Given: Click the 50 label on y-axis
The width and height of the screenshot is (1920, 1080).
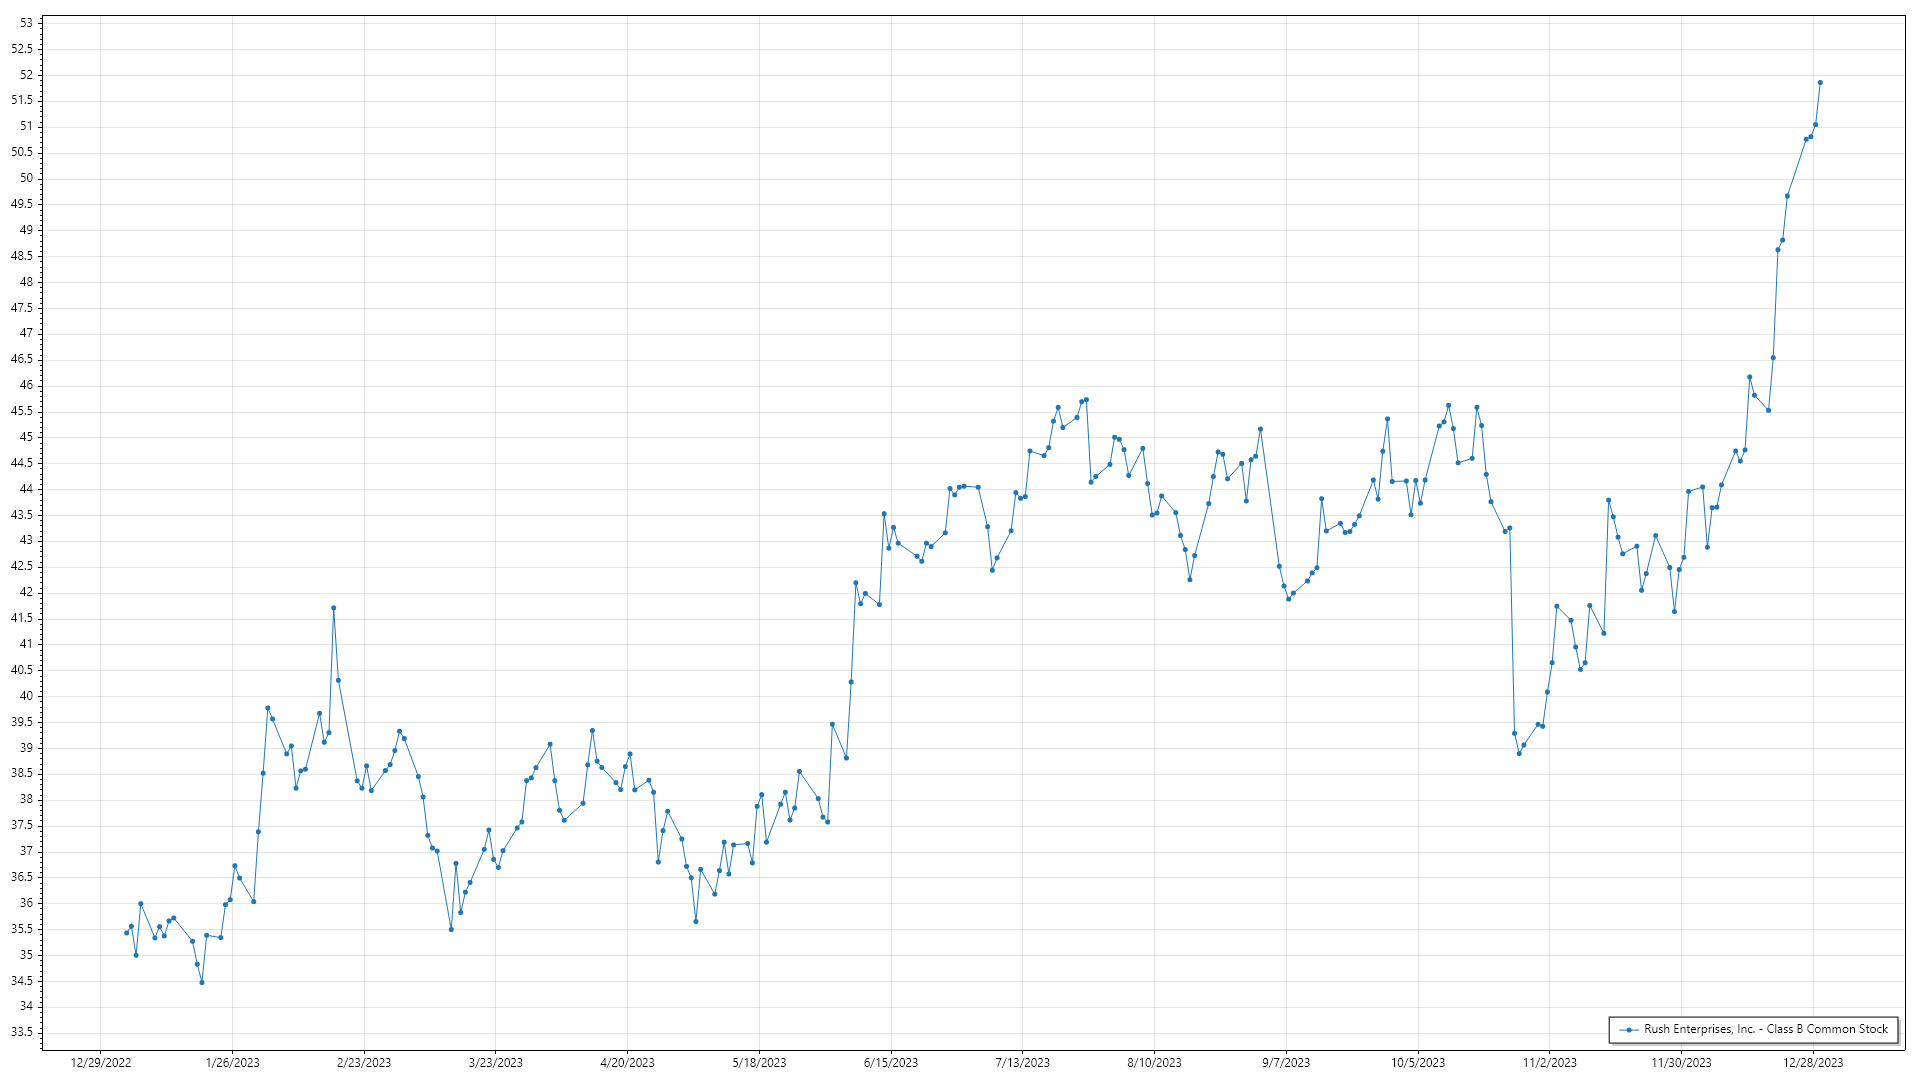Looking at the screenshot, I should [x=26, y=178].
